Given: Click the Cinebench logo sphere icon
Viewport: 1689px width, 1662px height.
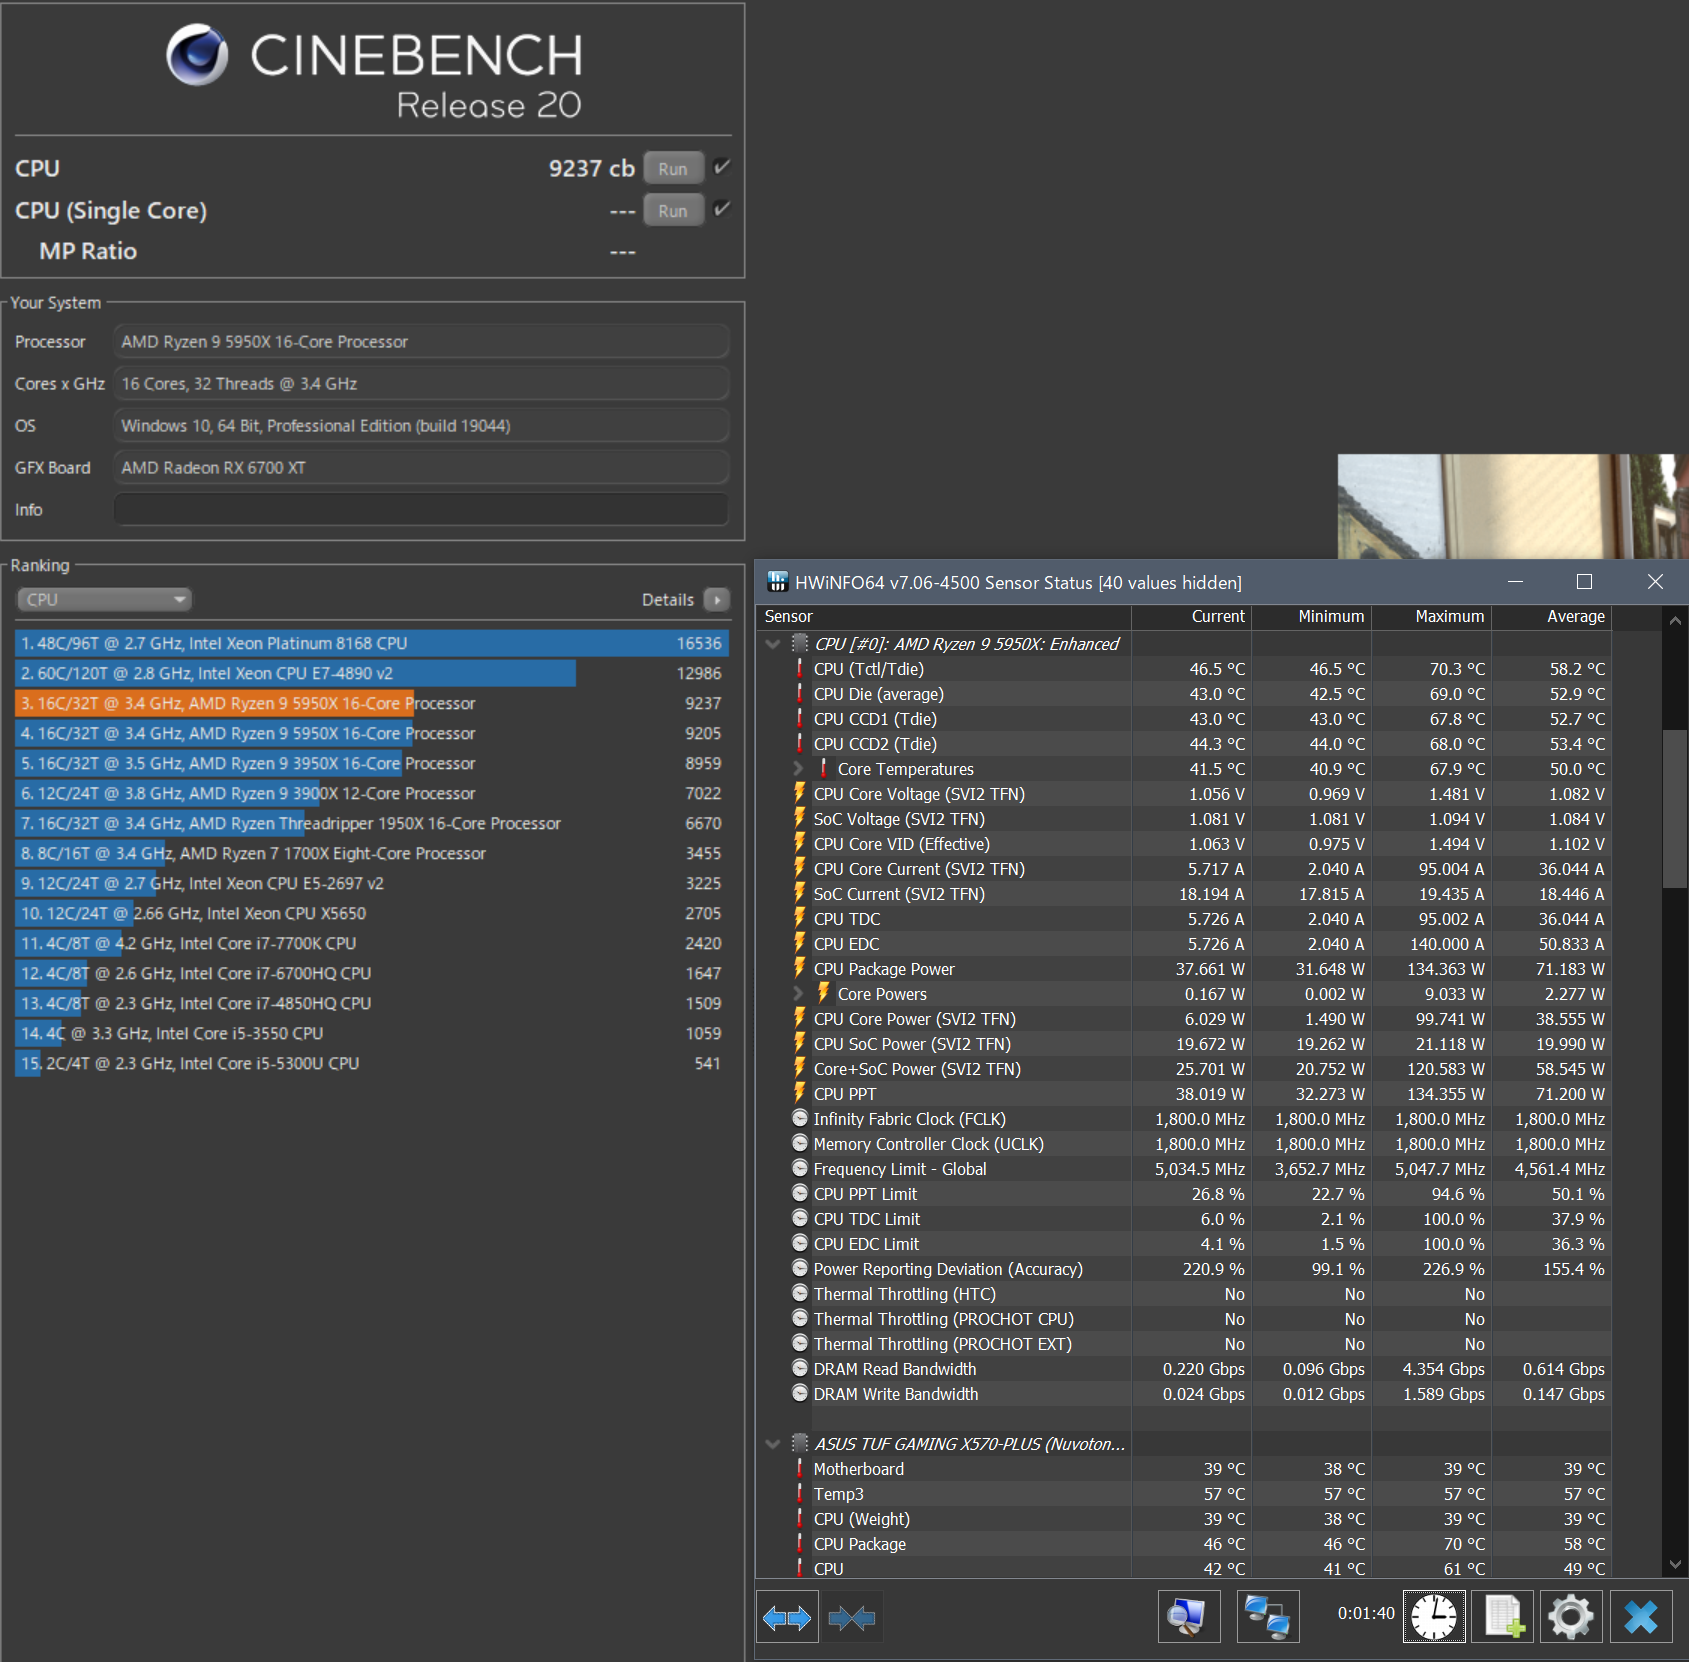Looking at the screenshot, I should tap(197, 55).
